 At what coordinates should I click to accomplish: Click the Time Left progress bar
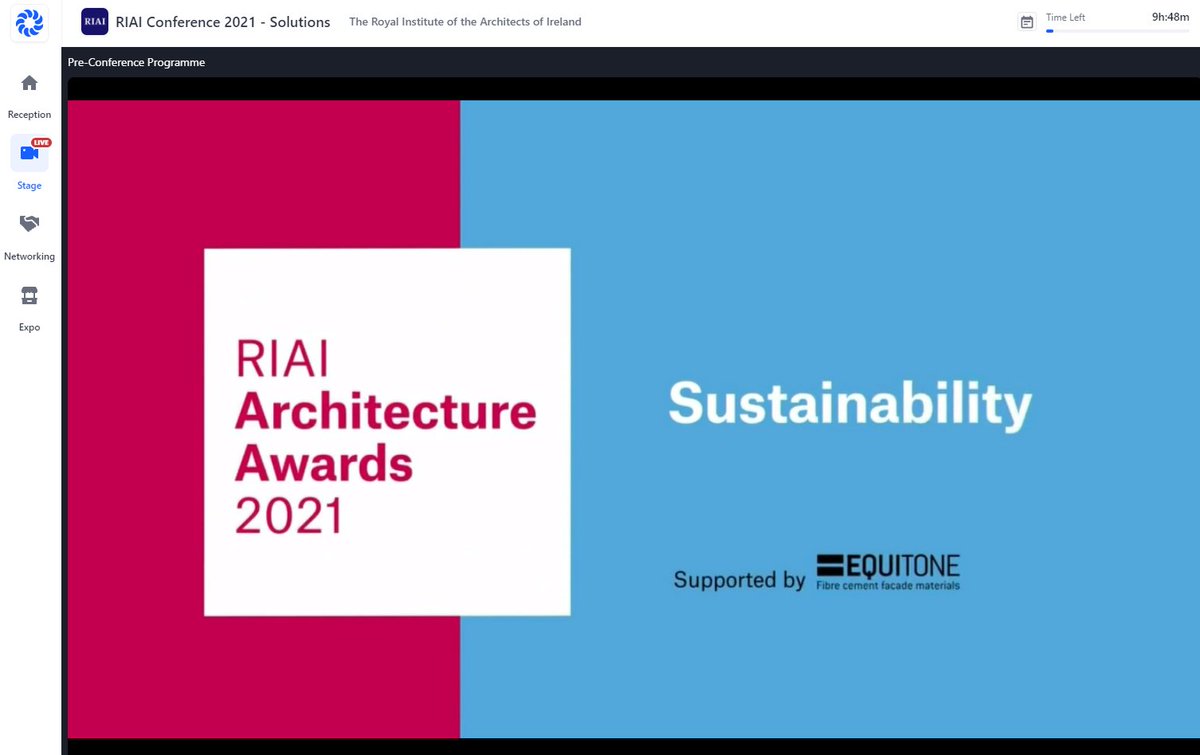pos(1117,31)
